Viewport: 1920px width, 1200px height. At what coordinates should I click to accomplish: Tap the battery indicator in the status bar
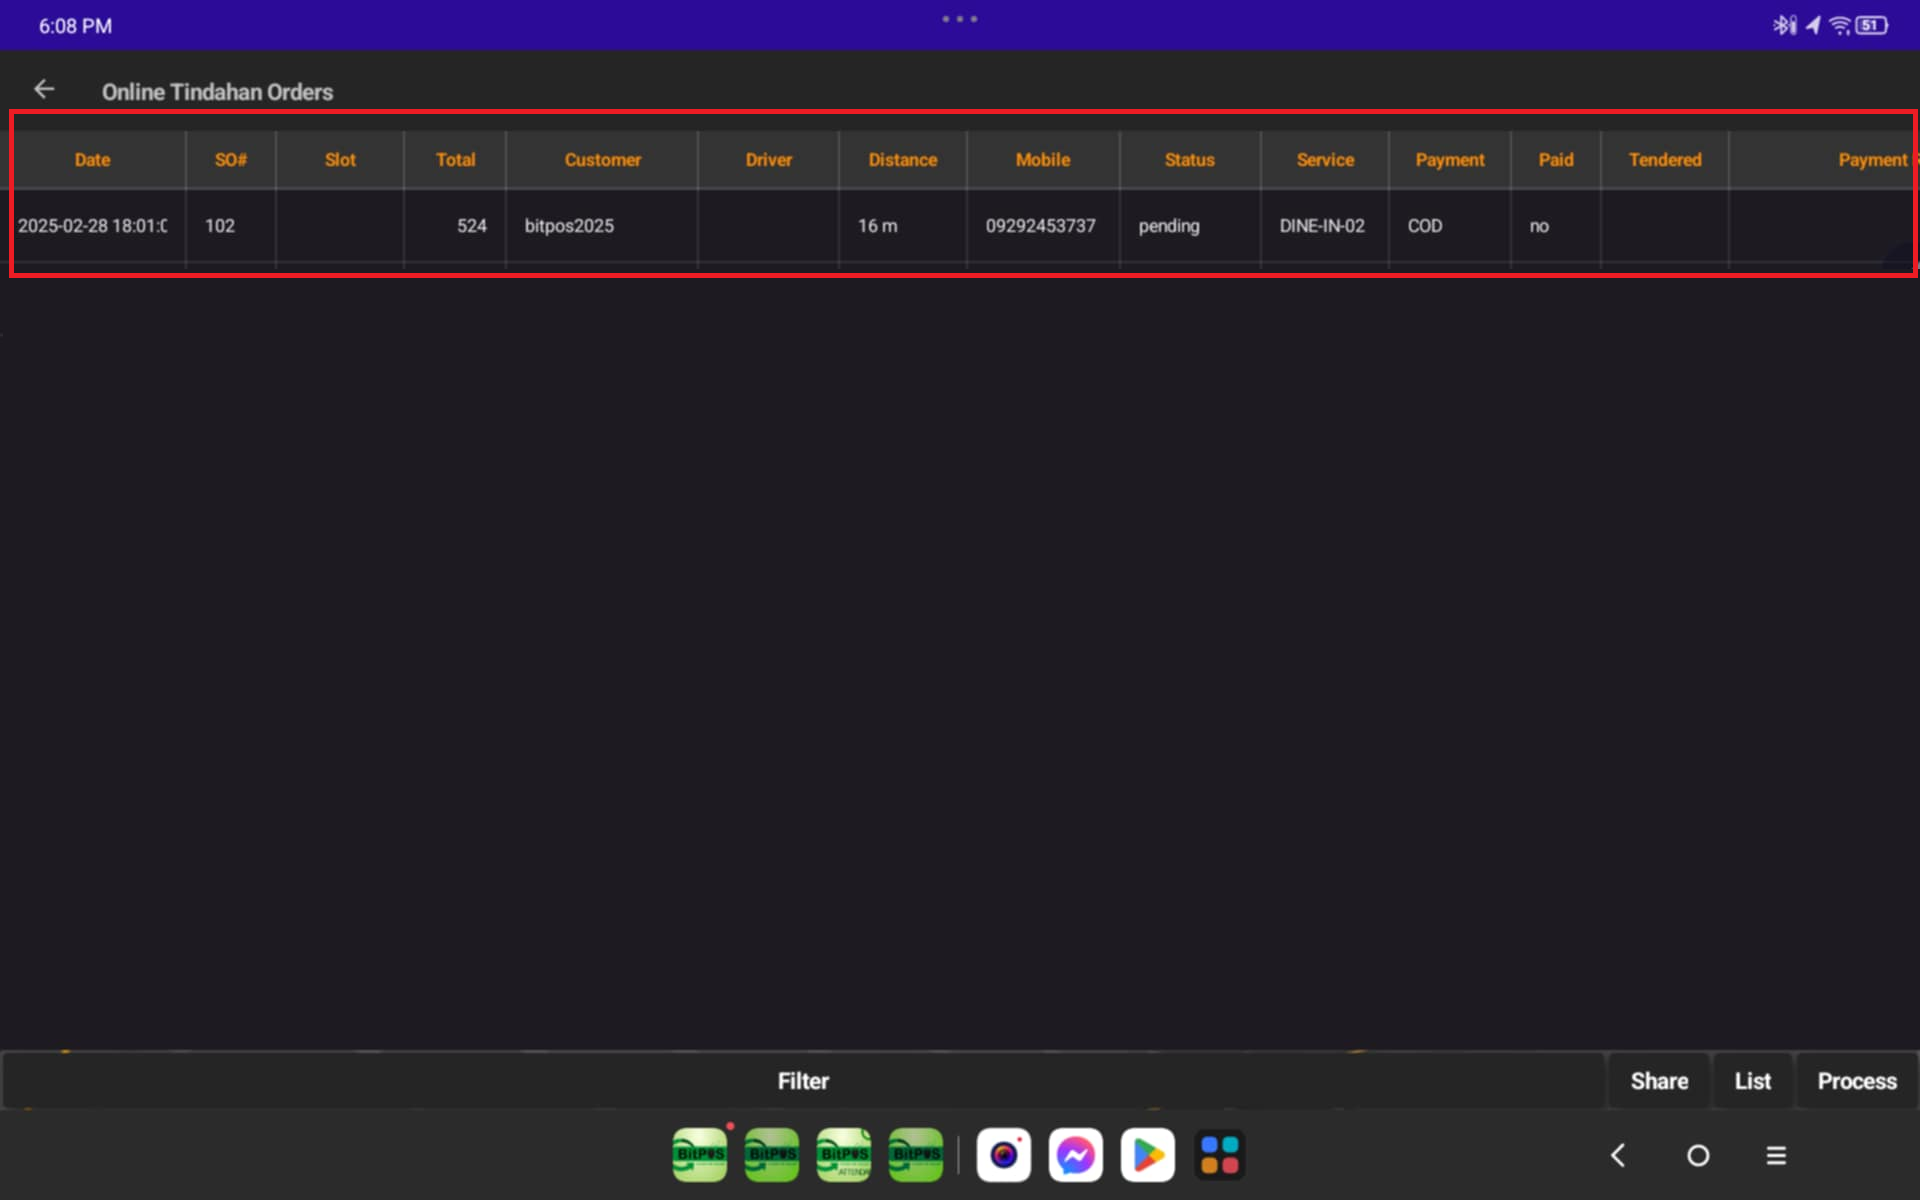click(1871, 25)
